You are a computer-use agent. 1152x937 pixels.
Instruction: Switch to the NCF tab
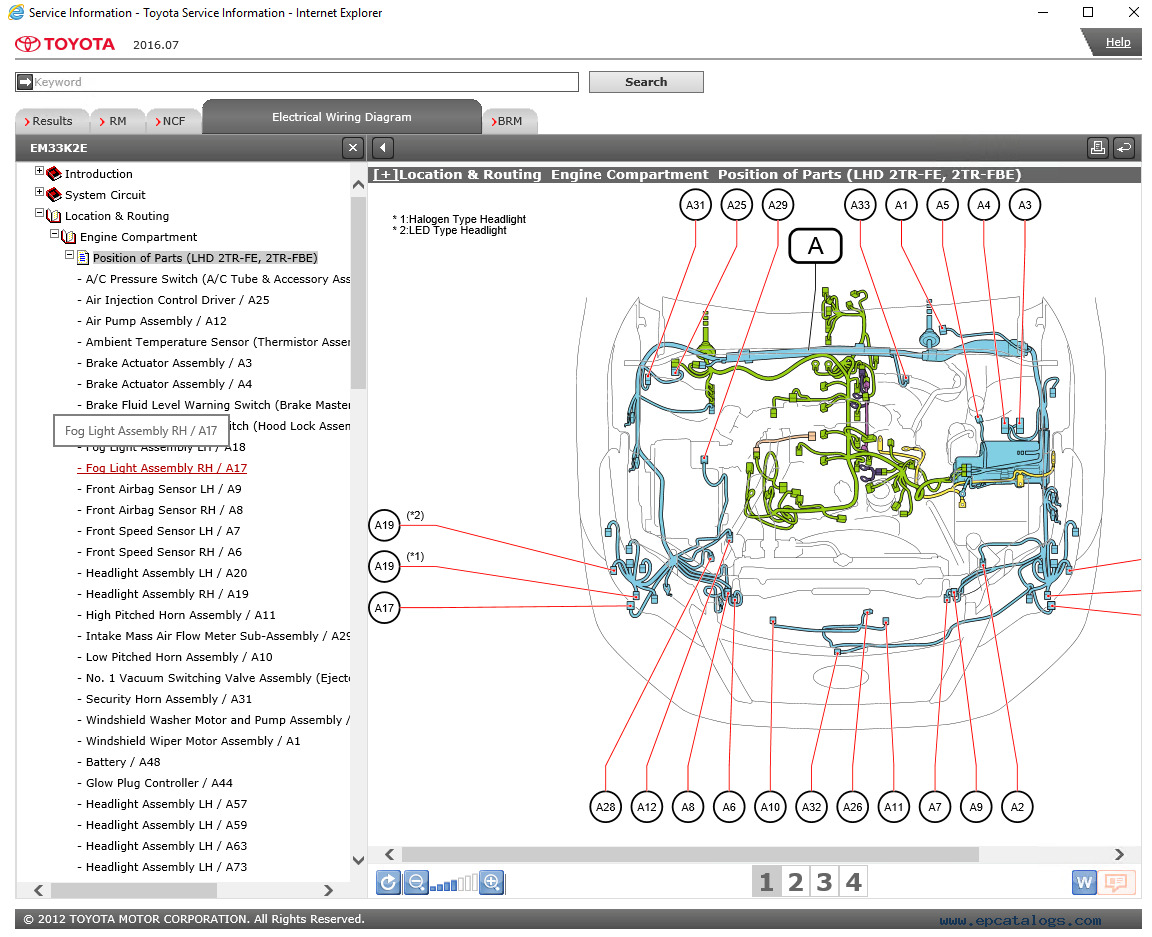tap(173, 121)
